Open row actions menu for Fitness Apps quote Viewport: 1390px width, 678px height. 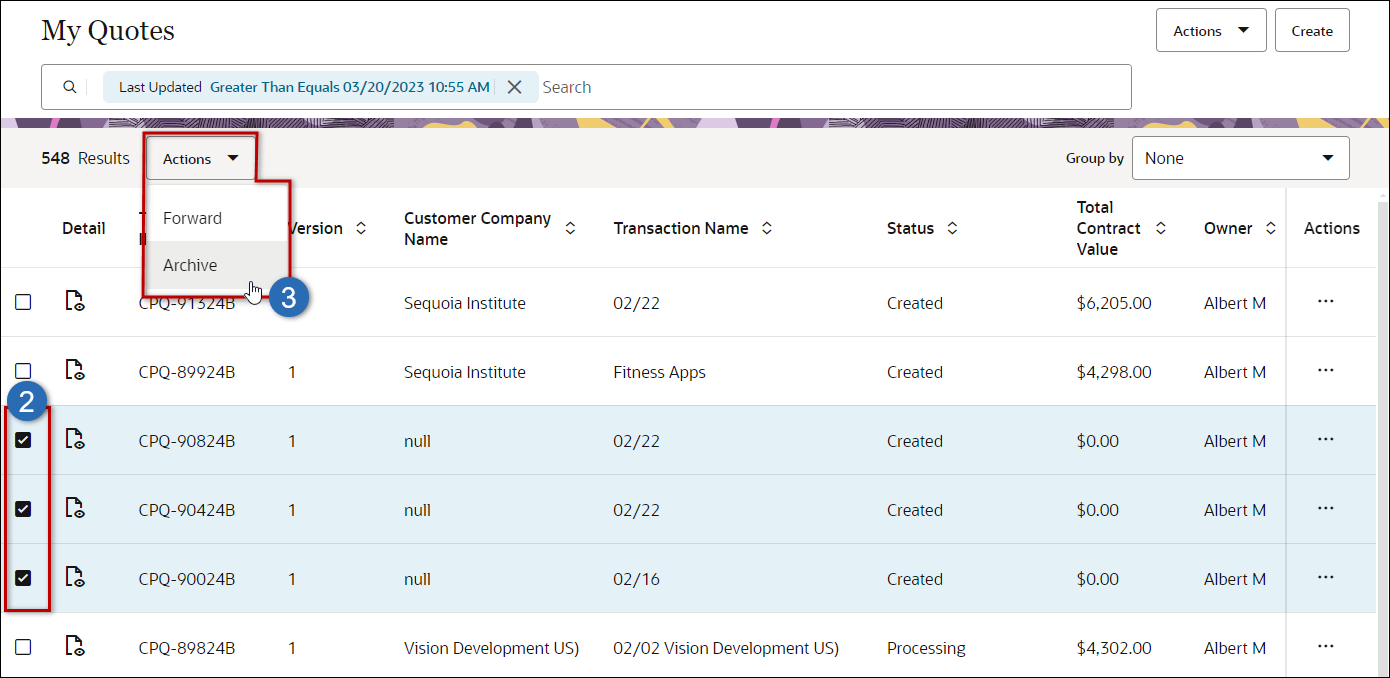click(1326, 370)
